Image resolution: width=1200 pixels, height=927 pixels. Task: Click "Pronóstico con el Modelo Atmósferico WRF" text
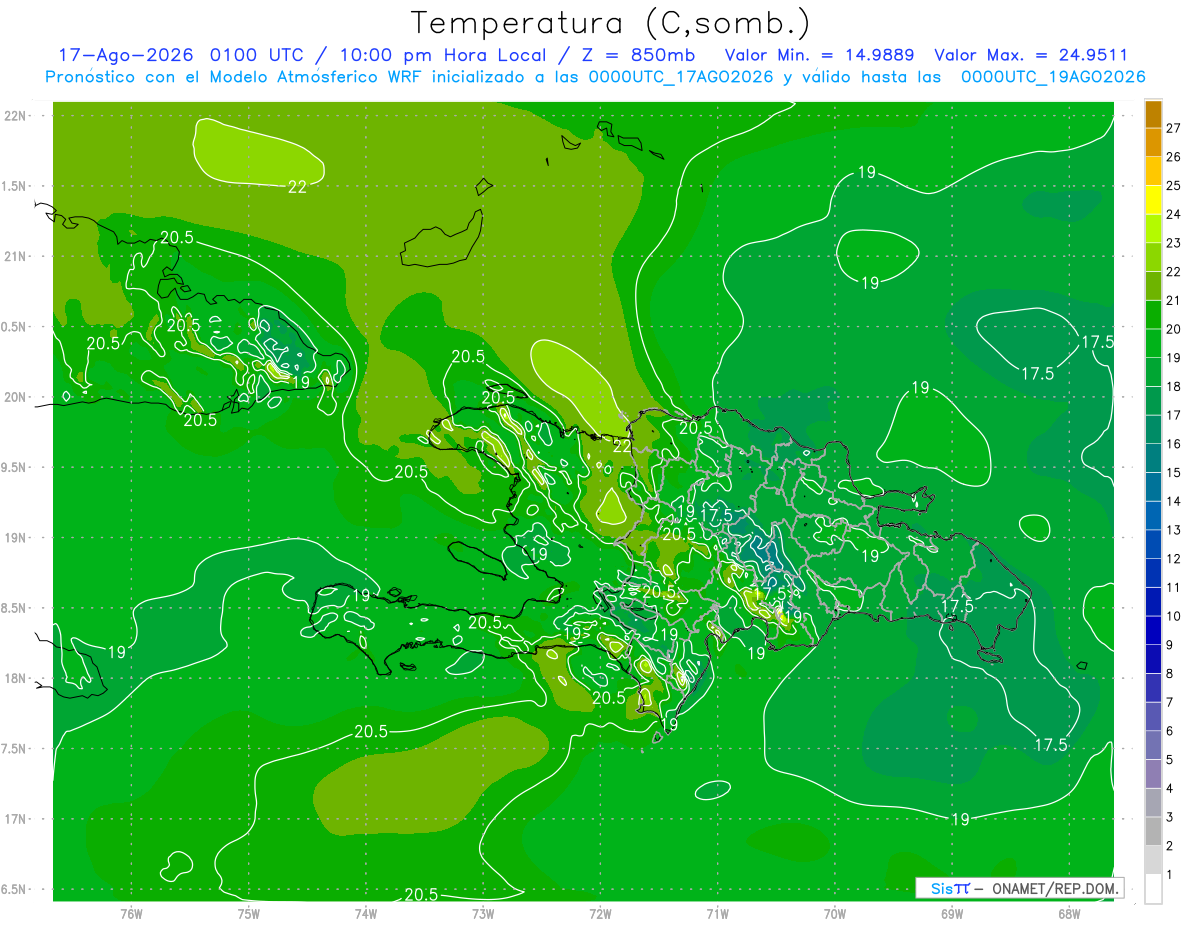tap(235, 76)
